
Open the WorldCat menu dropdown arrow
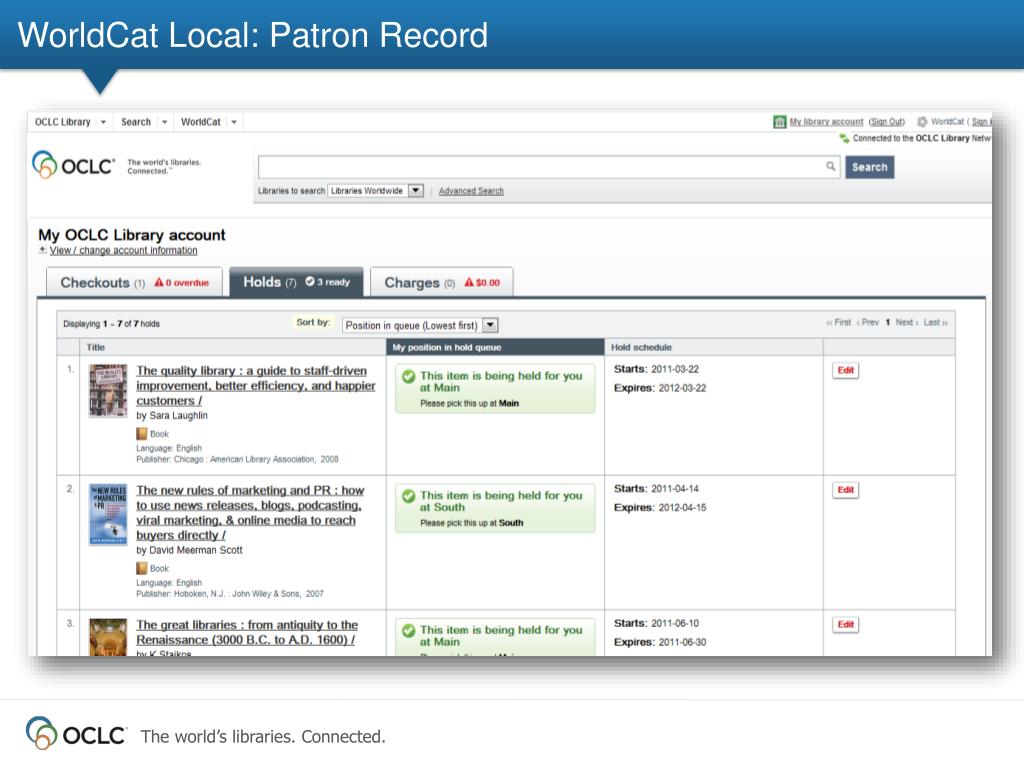click(x=234, y=122)
